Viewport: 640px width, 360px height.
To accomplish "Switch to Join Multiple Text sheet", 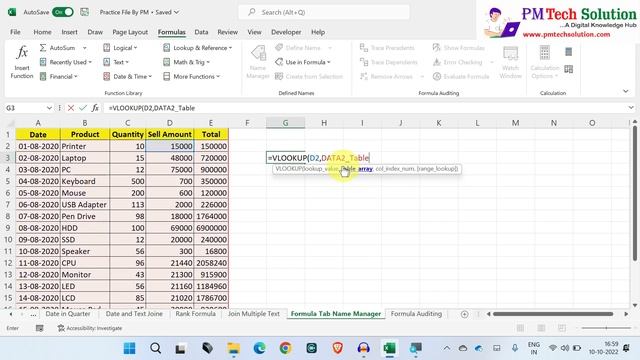I will 253,313.
